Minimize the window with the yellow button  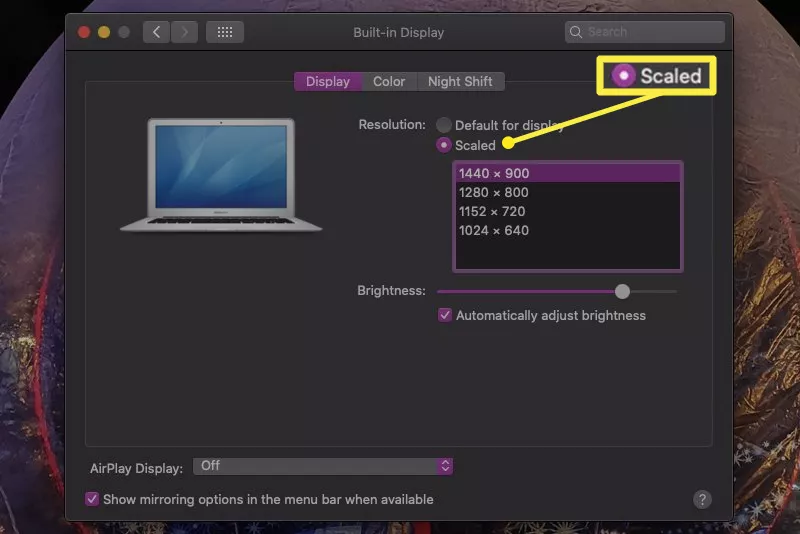(104, 33)
